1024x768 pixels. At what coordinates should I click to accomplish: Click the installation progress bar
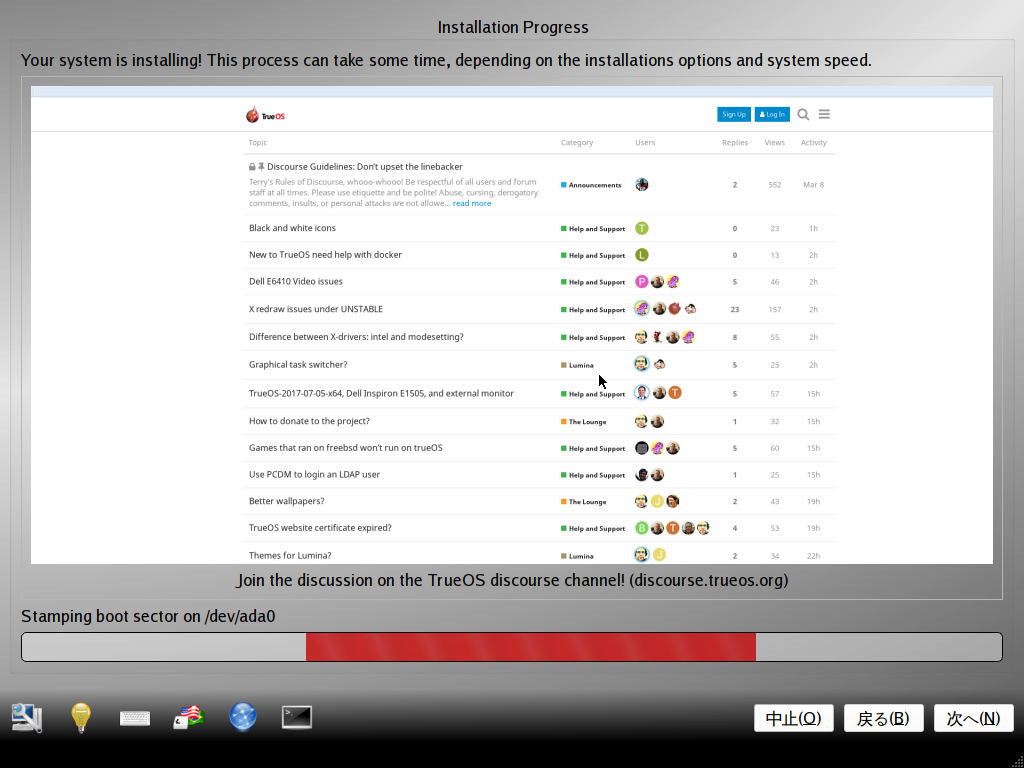pos(512,647)
